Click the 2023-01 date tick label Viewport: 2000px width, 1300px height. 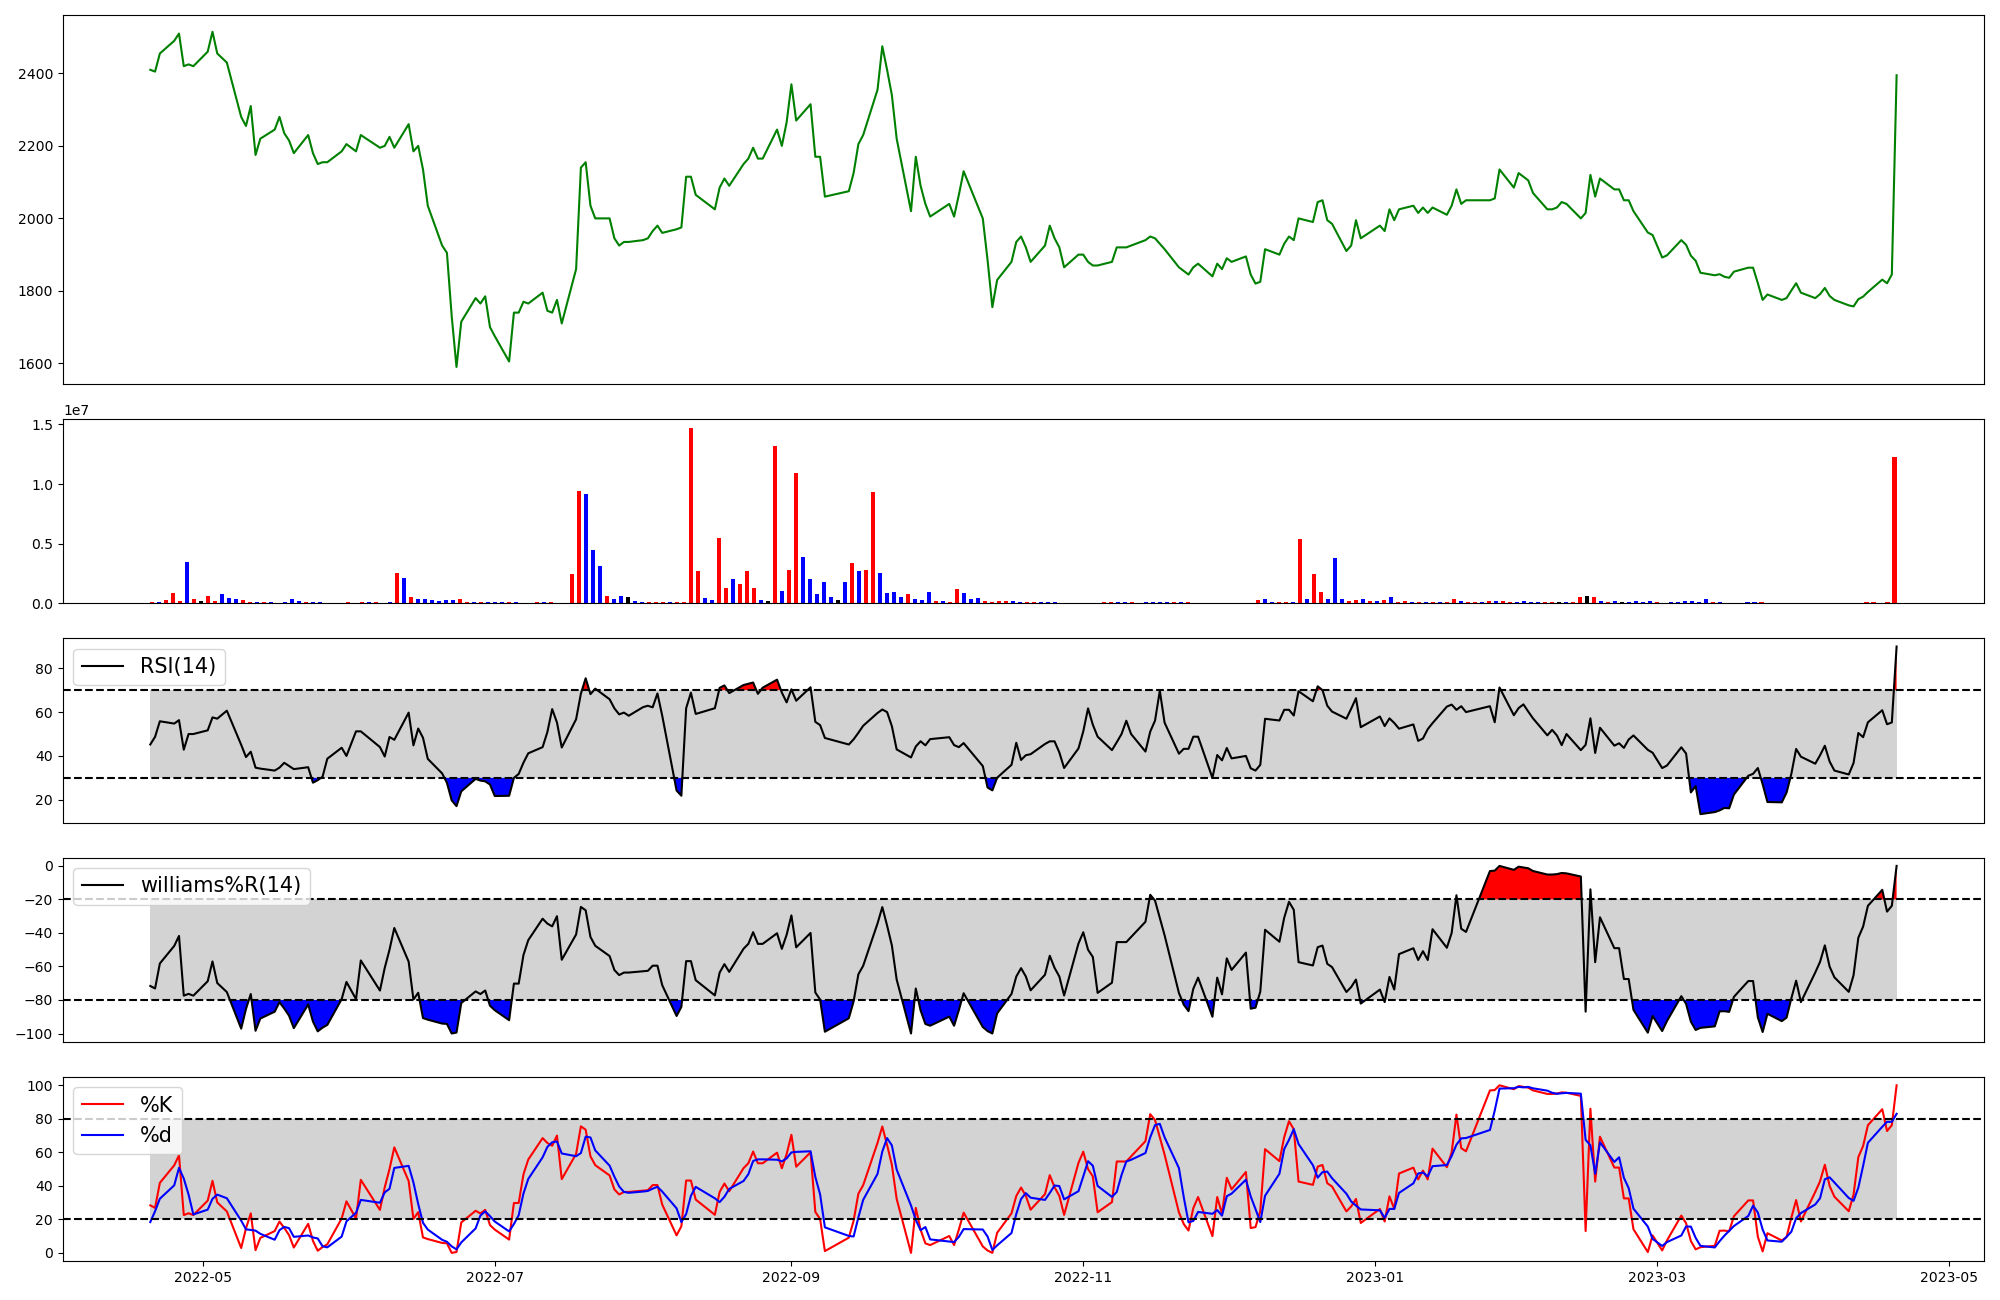[1375, 1277]
